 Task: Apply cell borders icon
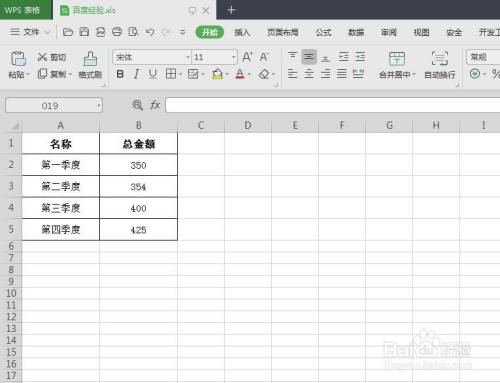(x=171, y=74)
